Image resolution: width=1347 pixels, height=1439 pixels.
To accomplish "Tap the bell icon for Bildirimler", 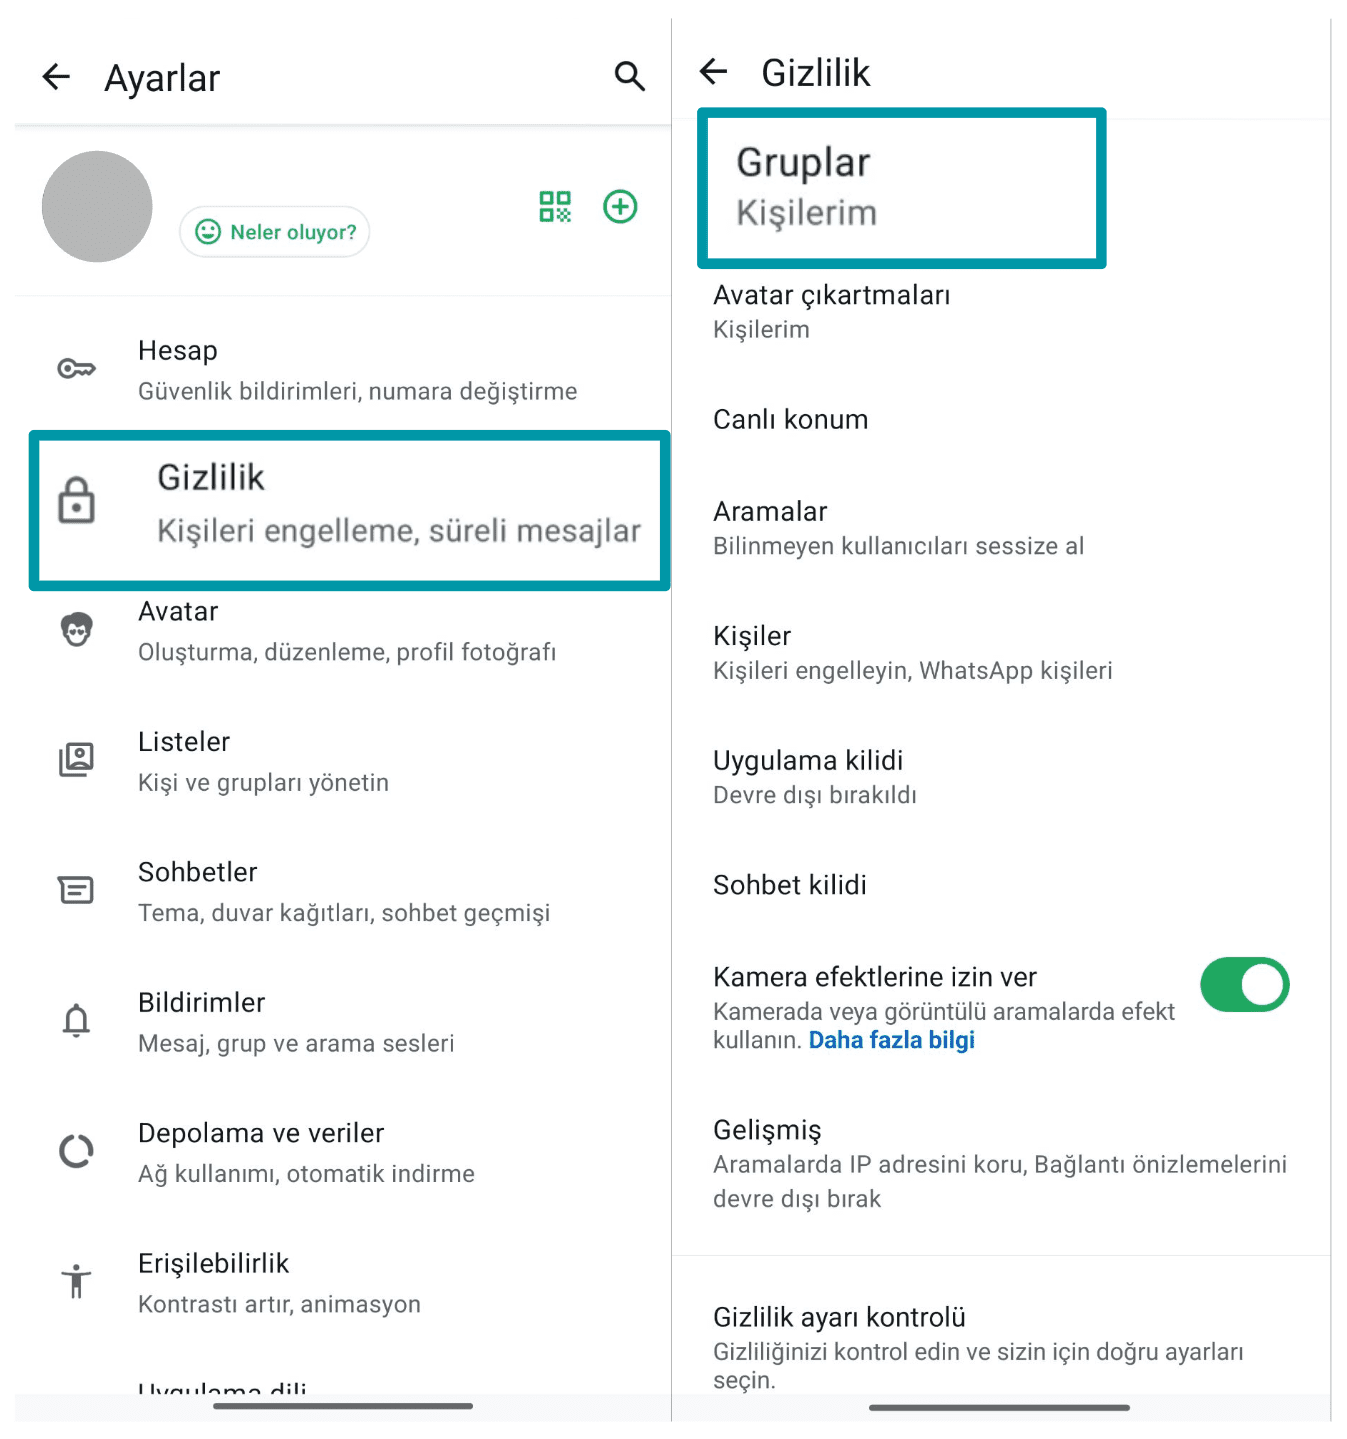I will click(77, 1021).
